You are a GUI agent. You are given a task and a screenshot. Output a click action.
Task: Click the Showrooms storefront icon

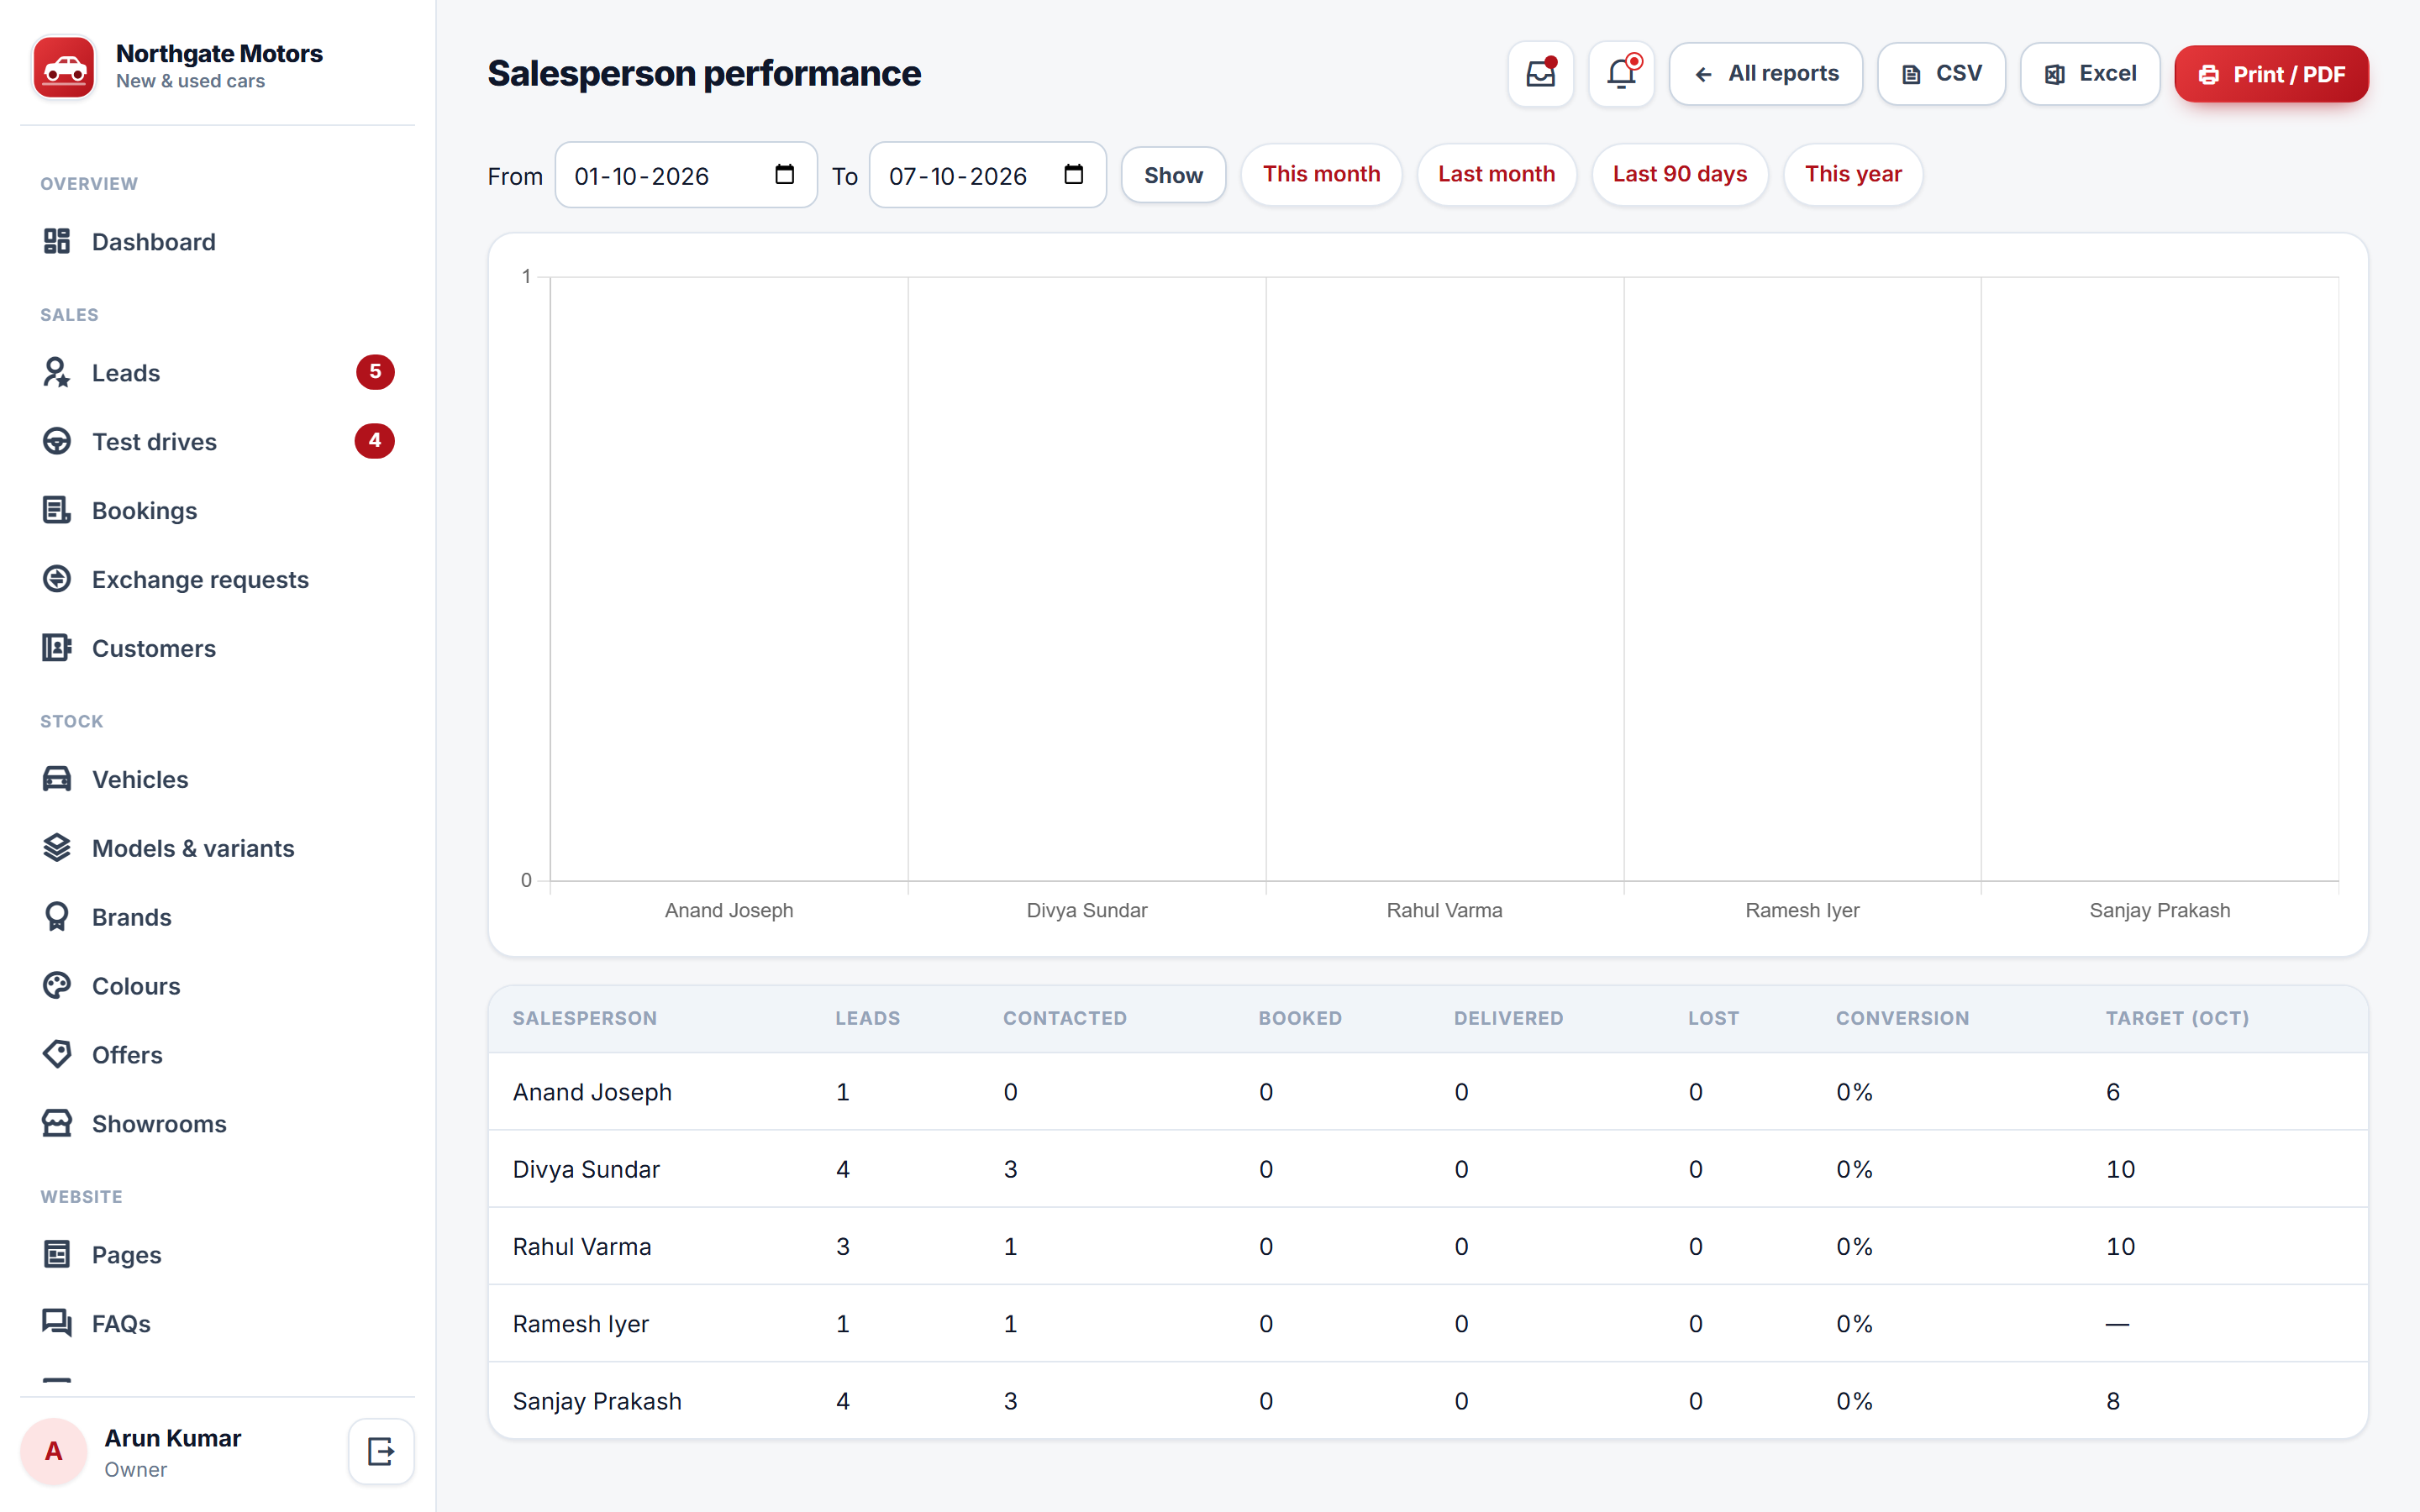point(57,1123)
